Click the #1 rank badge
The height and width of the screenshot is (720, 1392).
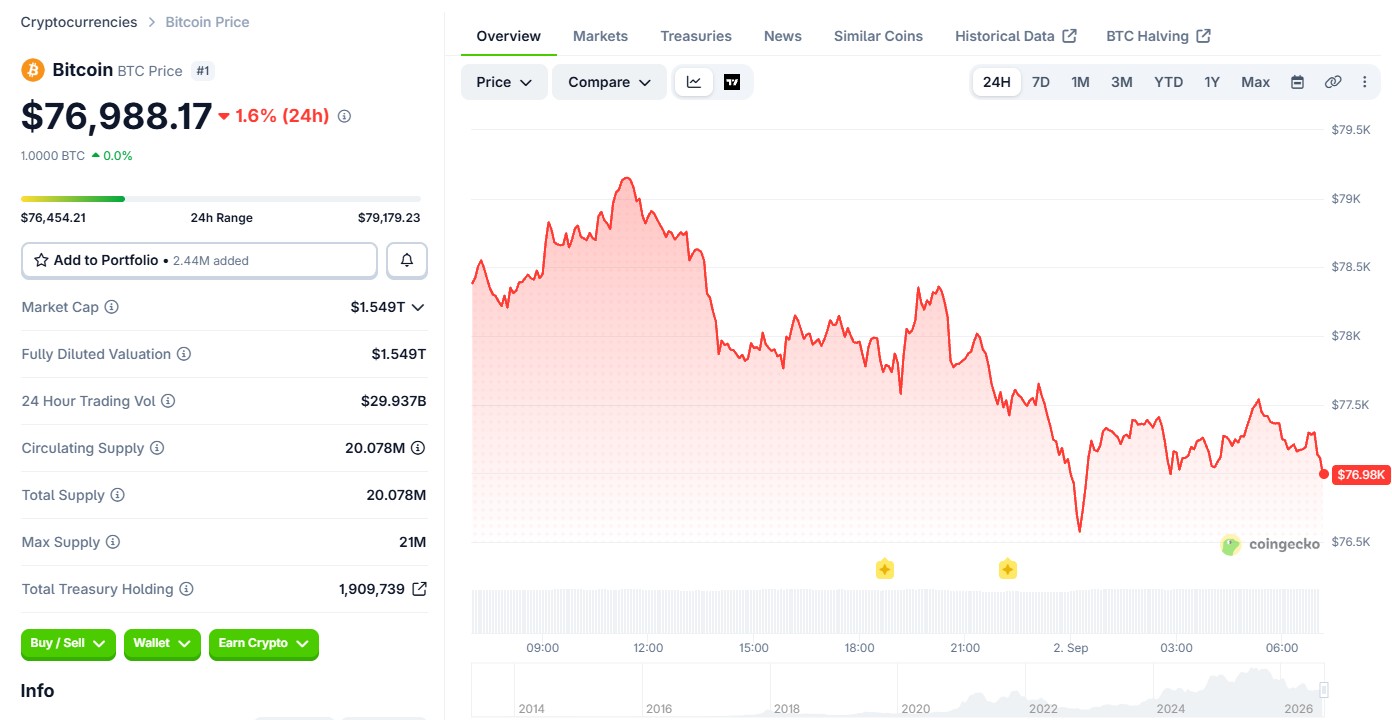[203, 71]
